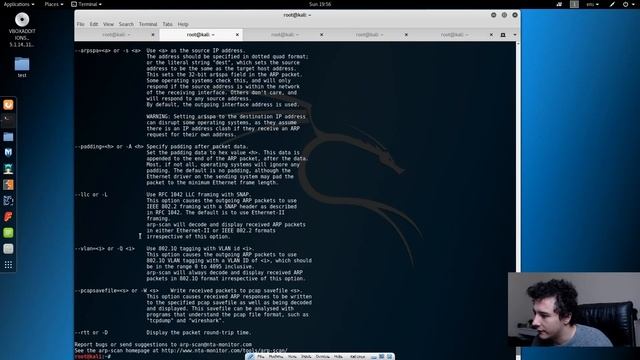Click the pen/color picker icon in the top panel
This screenshot has width=640, height=360.
pyautogui.click(x=612, y=4)
